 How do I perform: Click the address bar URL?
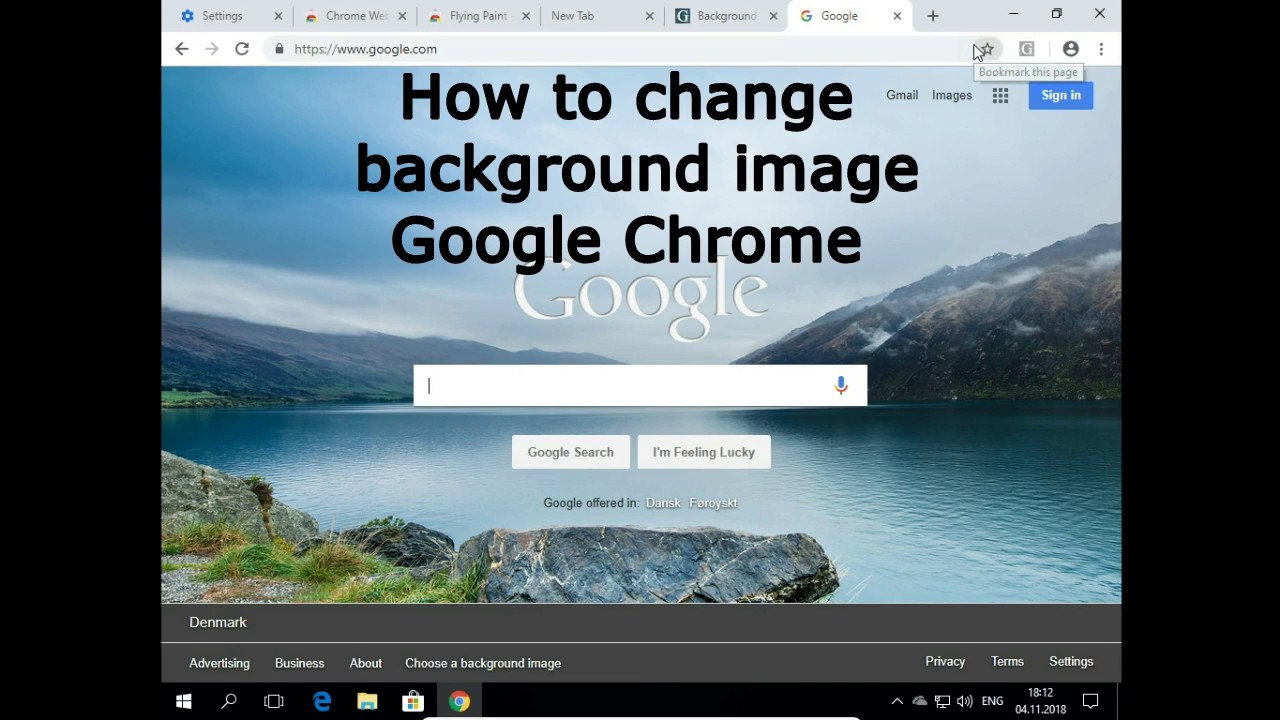click(365, 49)
